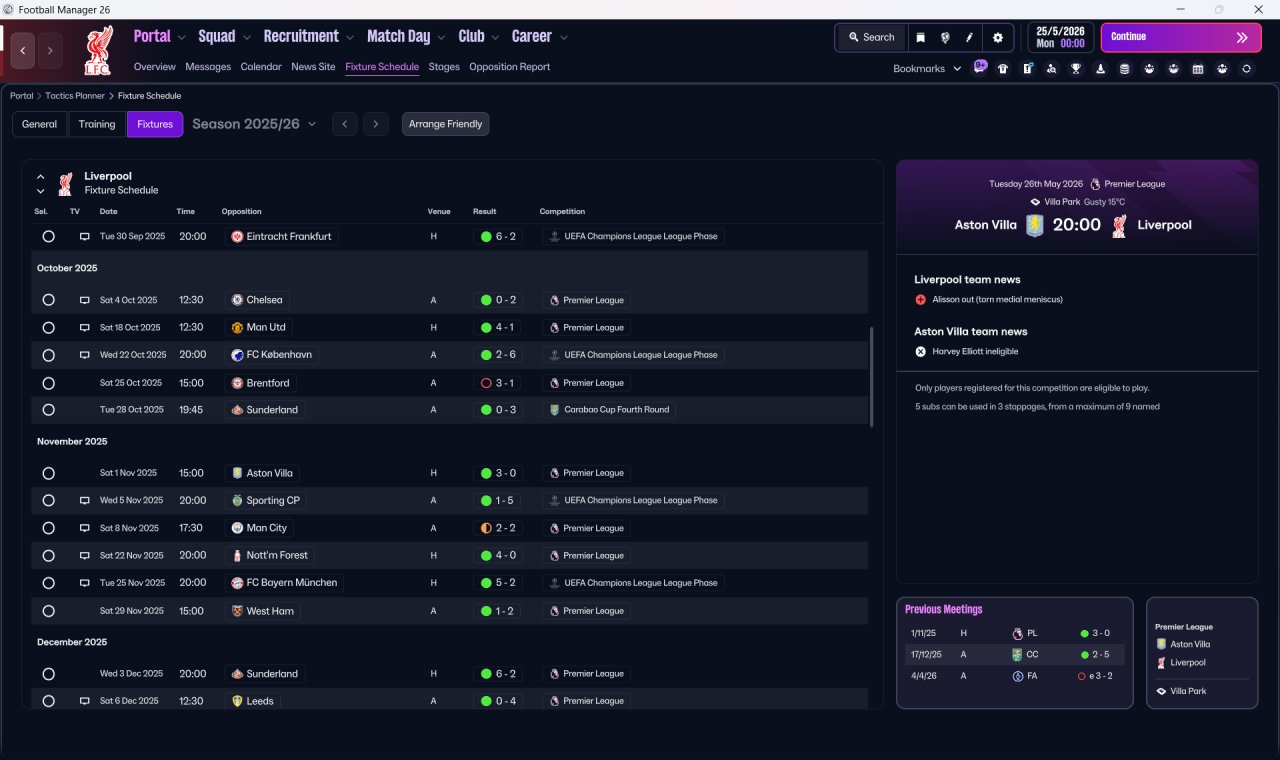Click the Arrange Friendly button

click(x=446, y=124)
